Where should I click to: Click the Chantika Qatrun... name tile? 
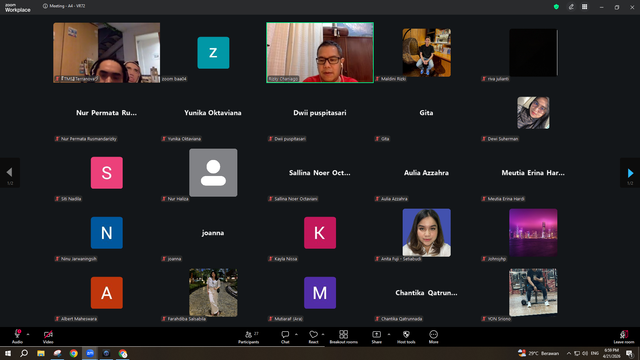coord(426,293)
